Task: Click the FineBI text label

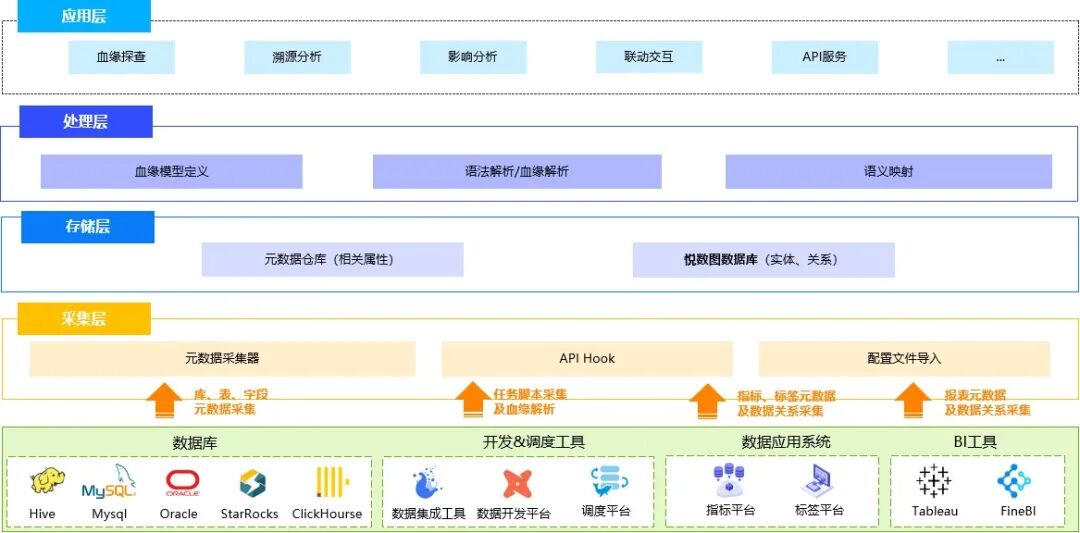Action: (1018, 512)
